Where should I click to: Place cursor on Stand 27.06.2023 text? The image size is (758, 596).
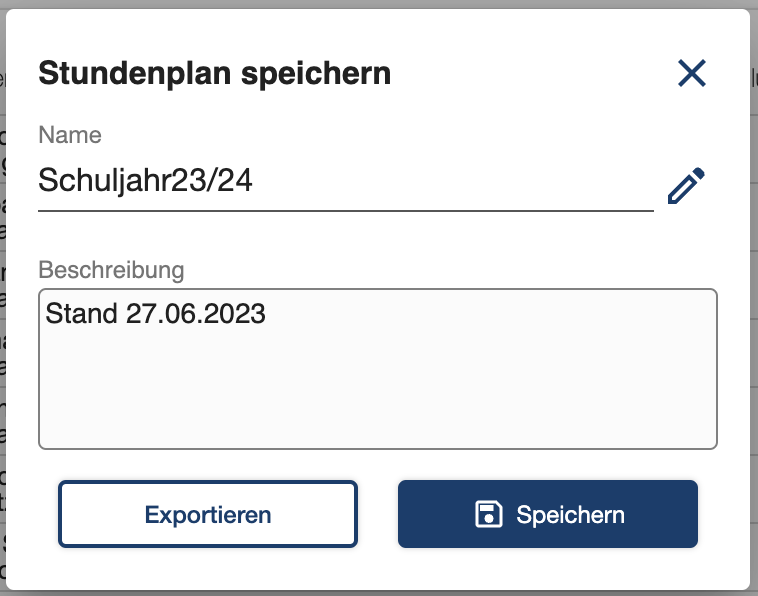155,313
